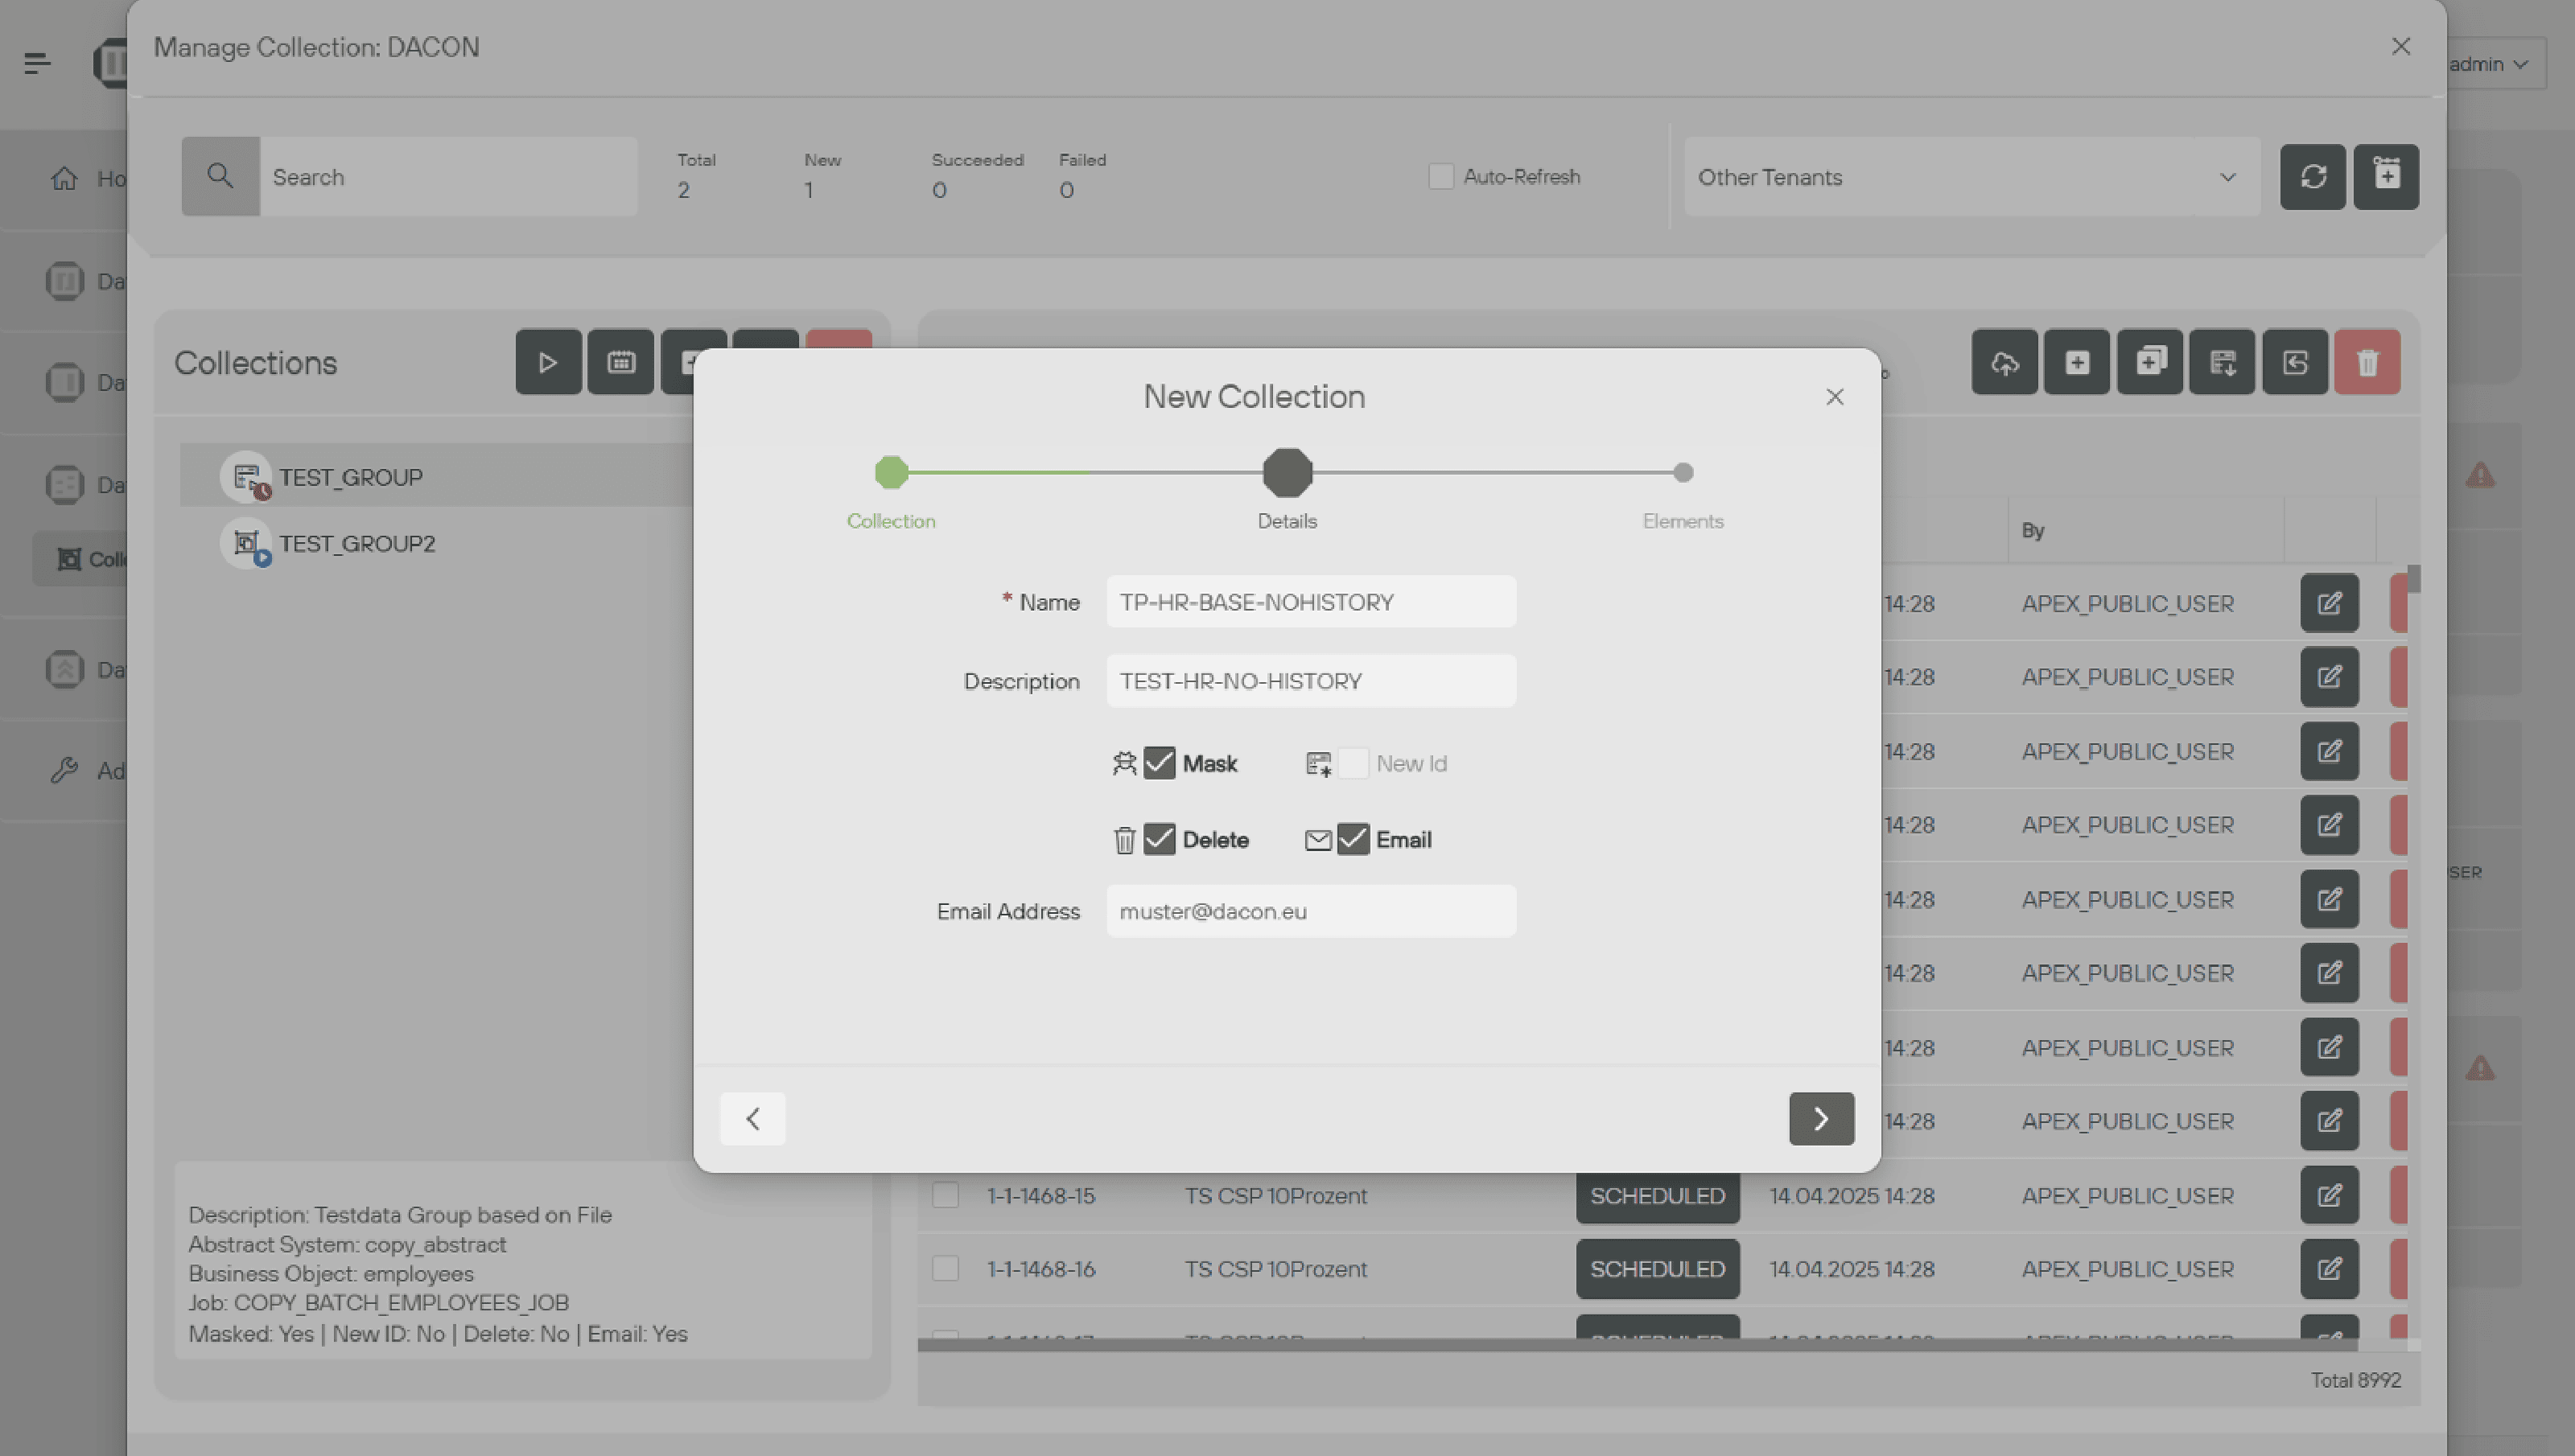Jump to the Elements wizard step
This screenshot has height=1456, width=2575.
click(x=1683, y=473)
